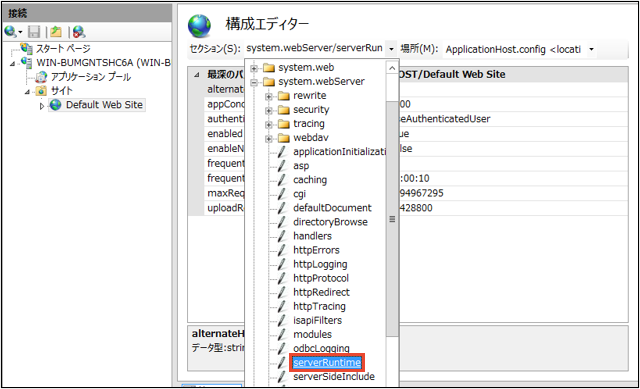Select the uploadR property row

tap(225, 208)
